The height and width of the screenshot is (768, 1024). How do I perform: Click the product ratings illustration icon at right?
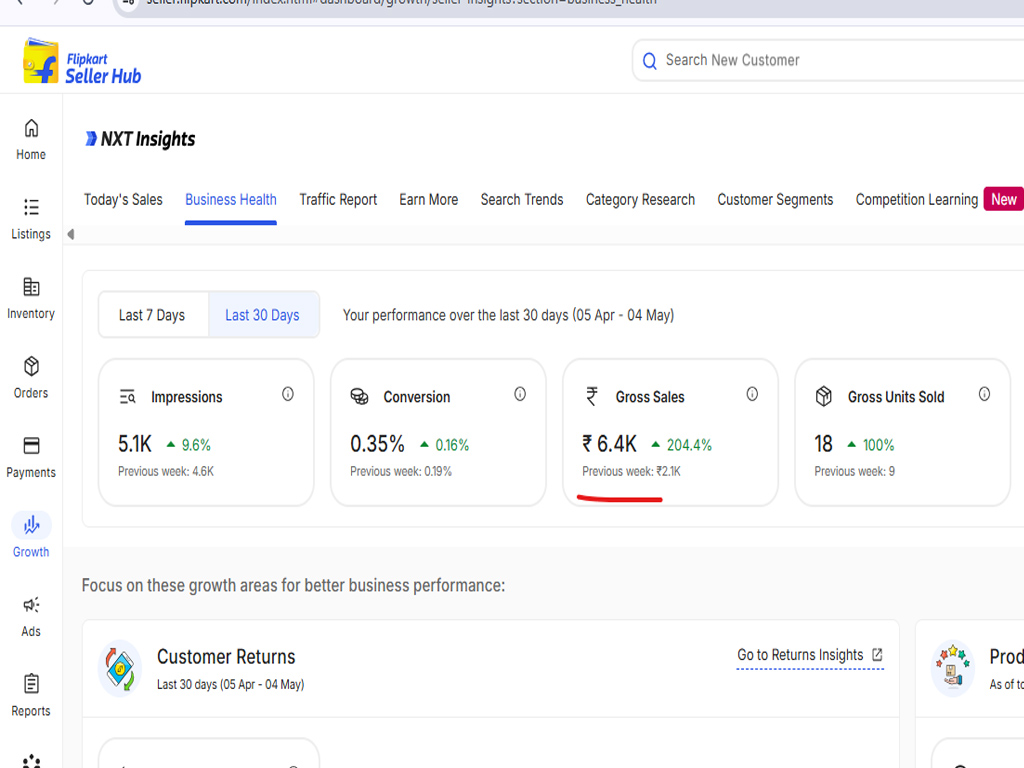[953, 668]
